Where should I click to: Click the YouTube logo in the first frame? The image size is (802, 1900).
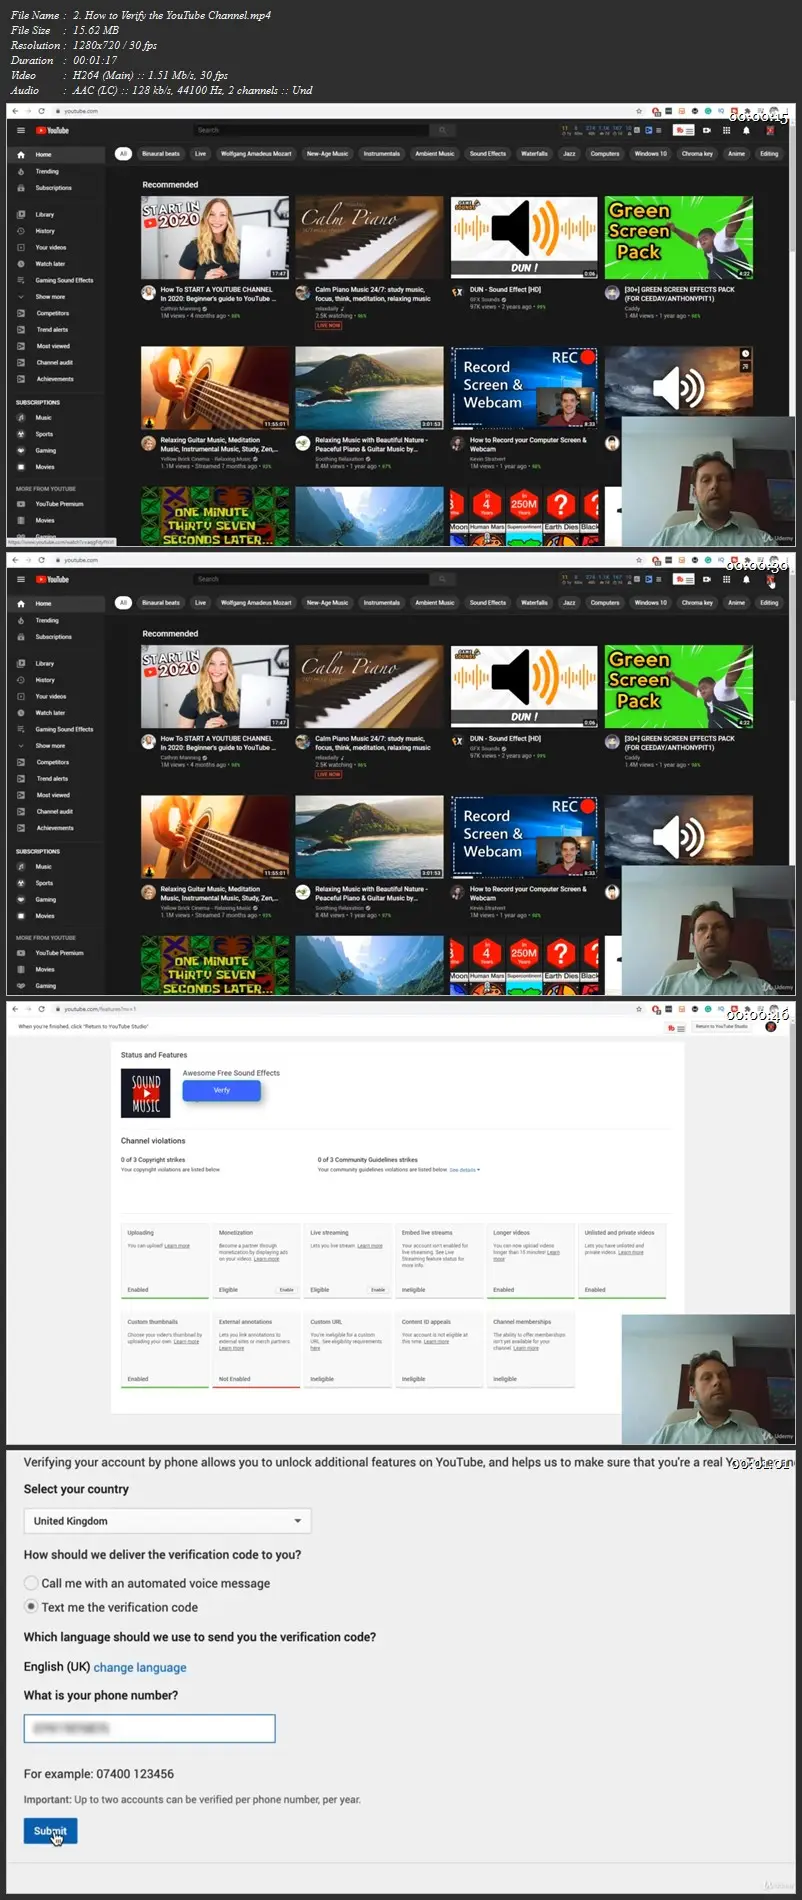pyautogui.click(x=53, y=130)
